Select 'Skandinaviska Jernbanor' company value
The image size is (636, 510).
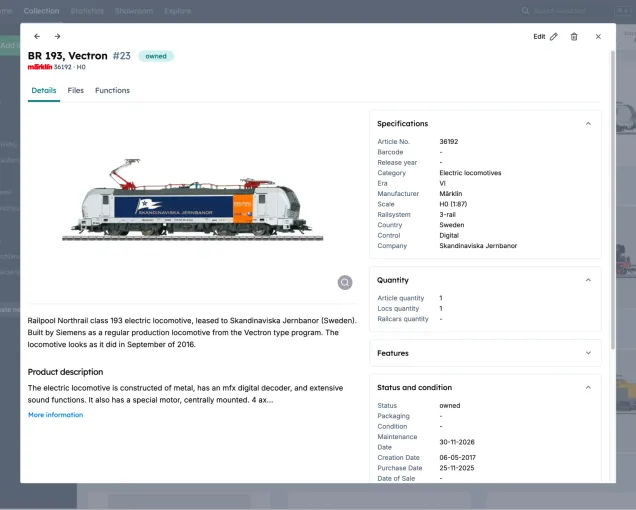coord(478,246)
